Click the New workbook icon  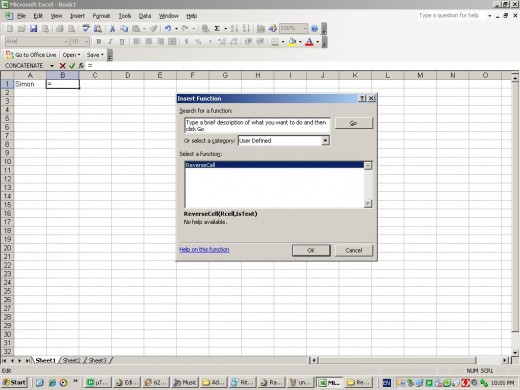(x=10, y=29)
